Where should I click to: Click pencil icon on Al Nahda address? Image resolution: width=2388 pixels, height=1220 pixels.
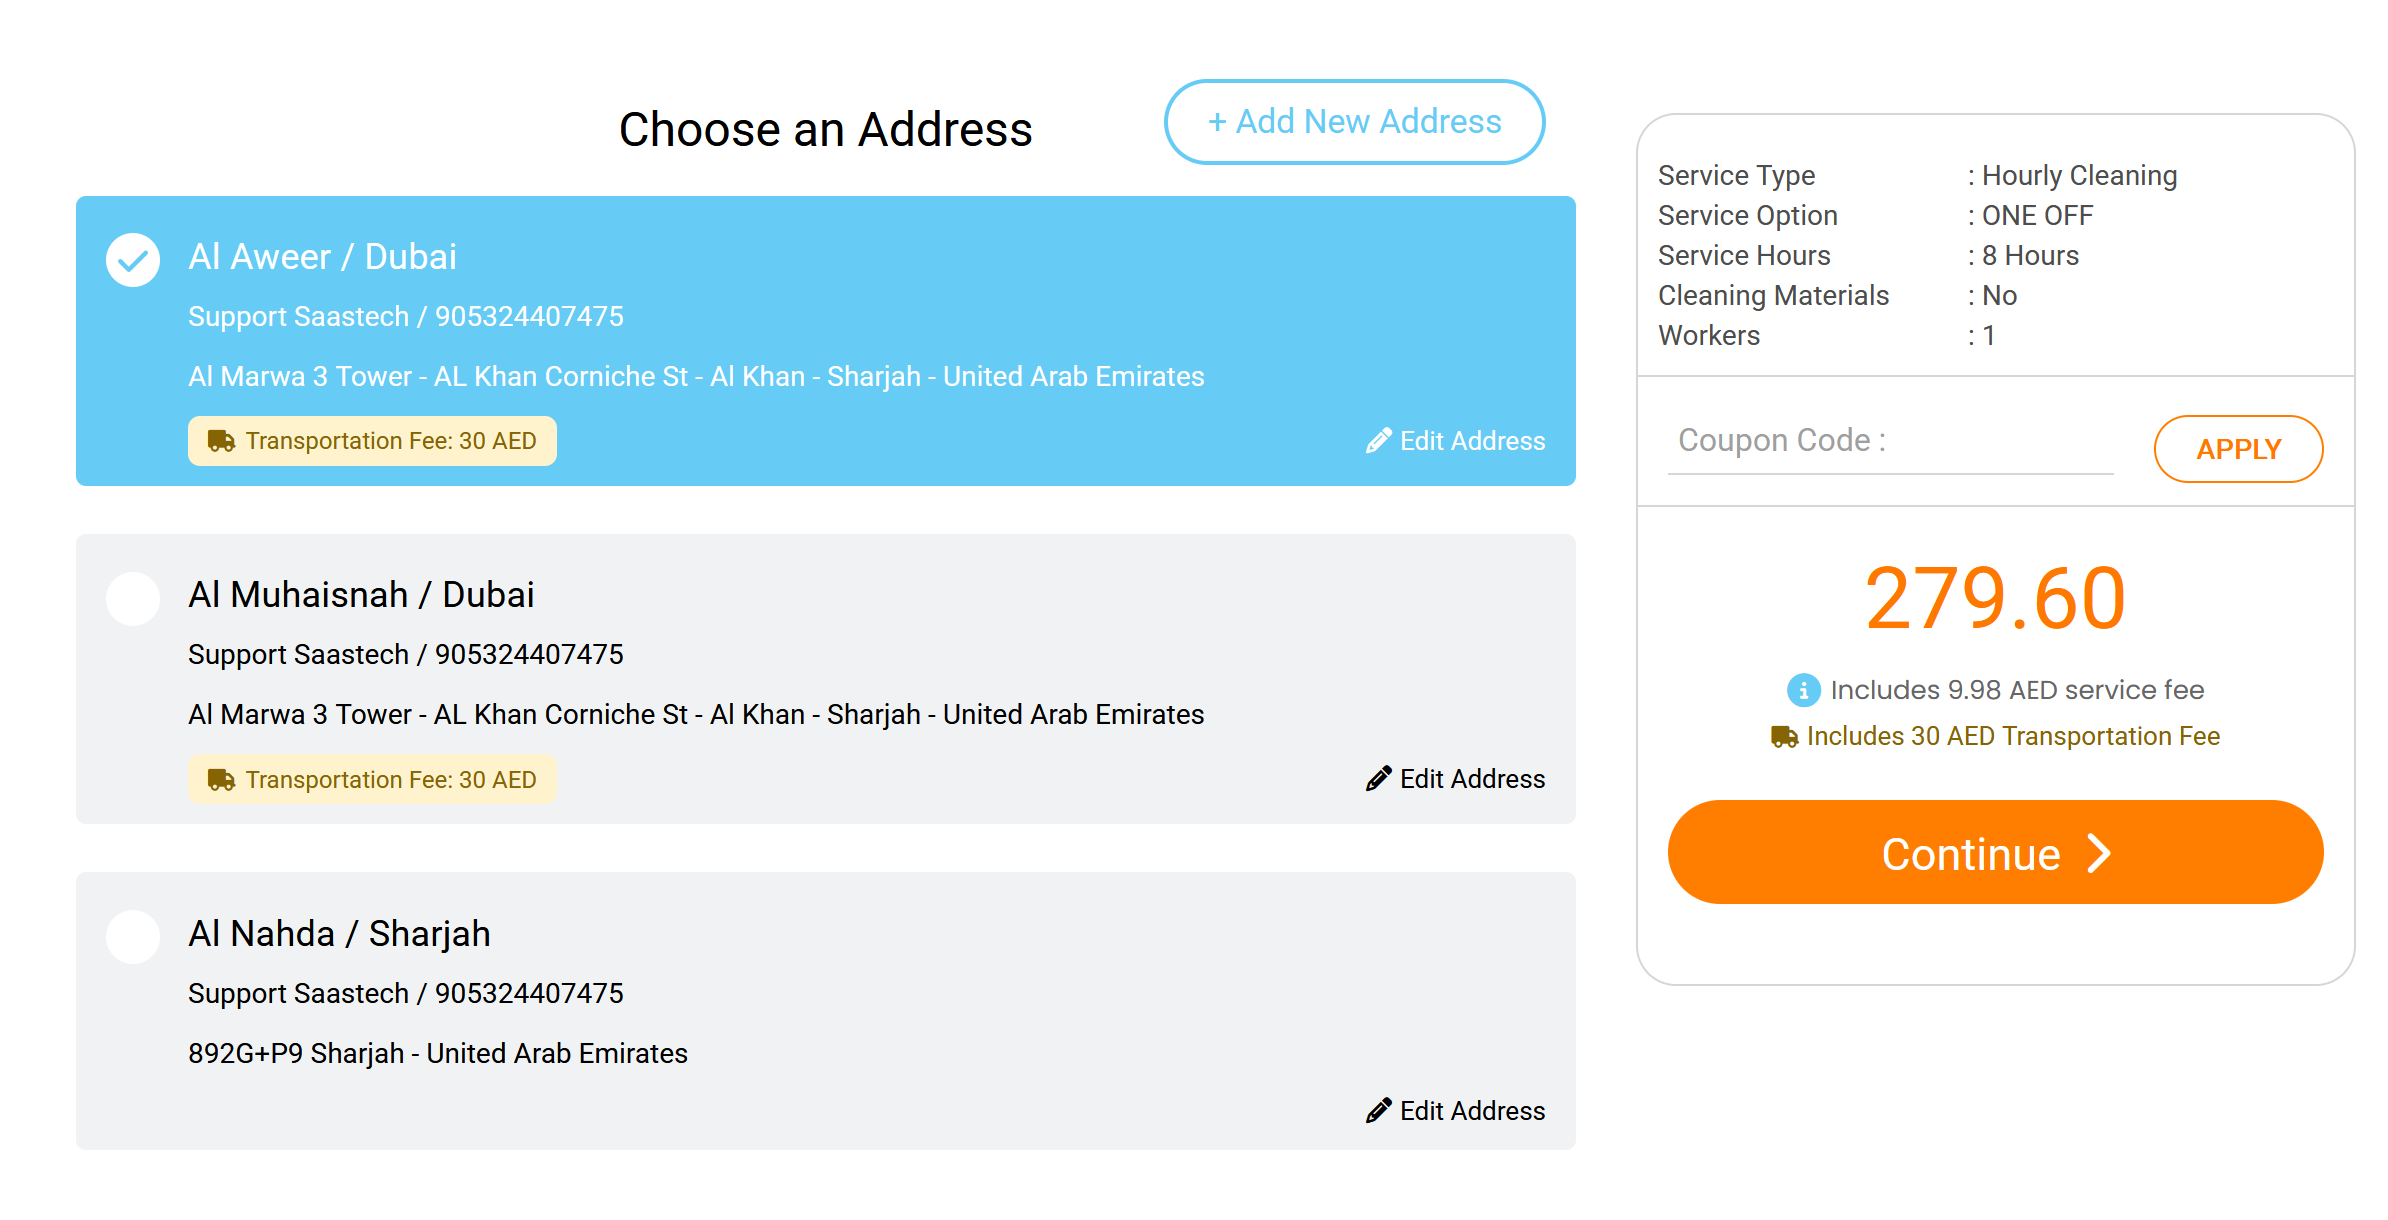point(1379,1111)
